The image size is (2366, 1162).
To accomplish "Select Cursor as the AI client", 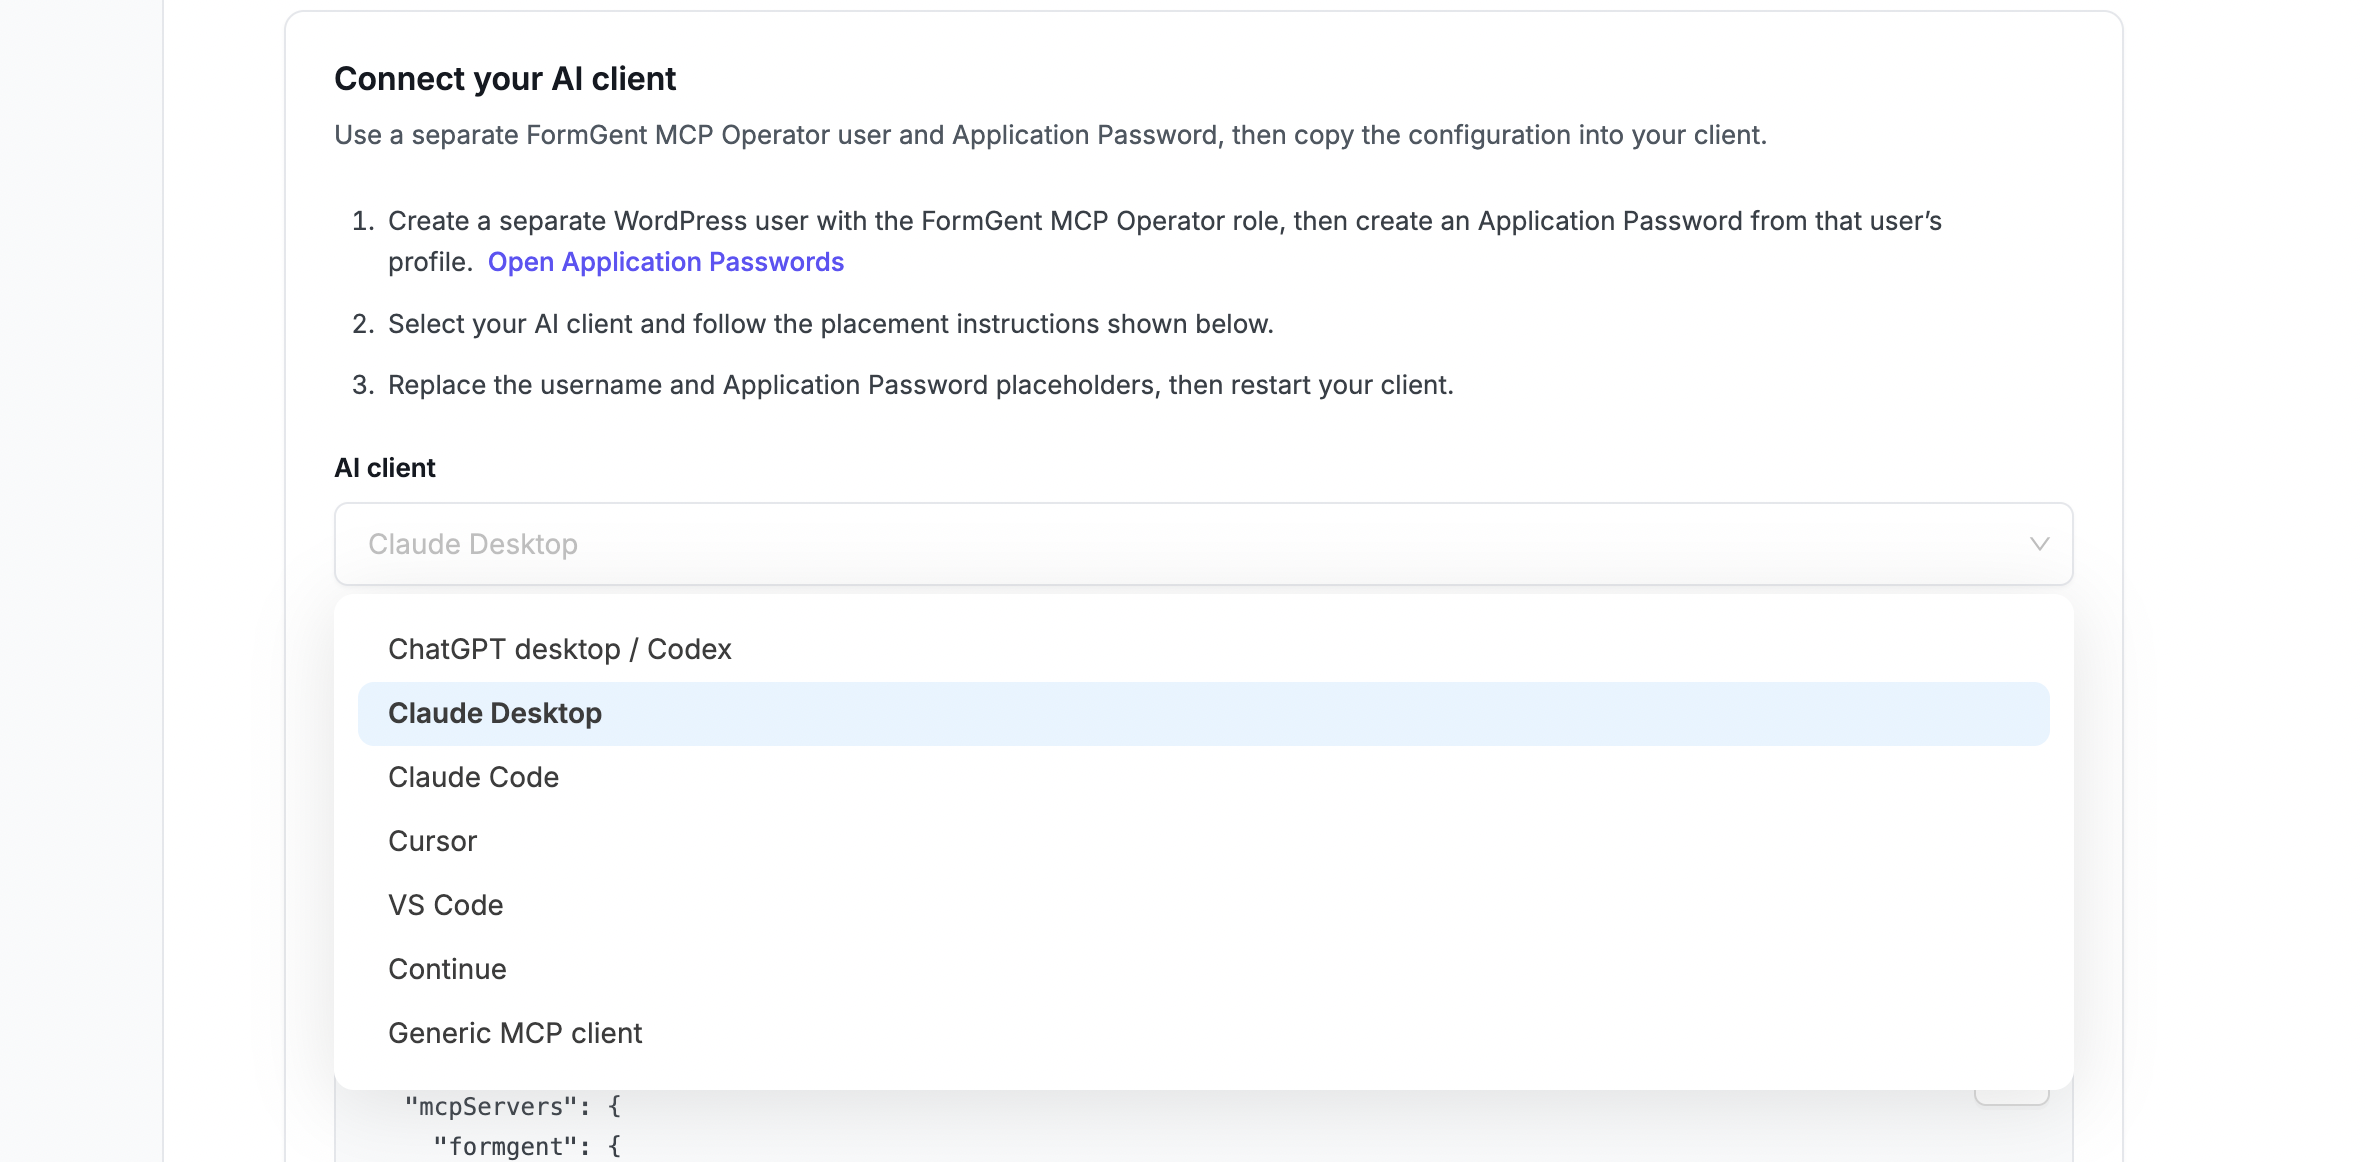I will coord(1204,842).
